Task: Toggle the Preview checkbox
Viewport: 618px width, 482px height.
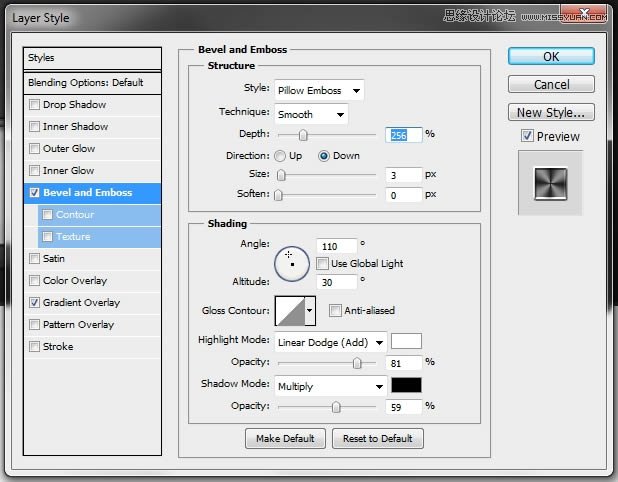Action: click(x=527, y=136)
